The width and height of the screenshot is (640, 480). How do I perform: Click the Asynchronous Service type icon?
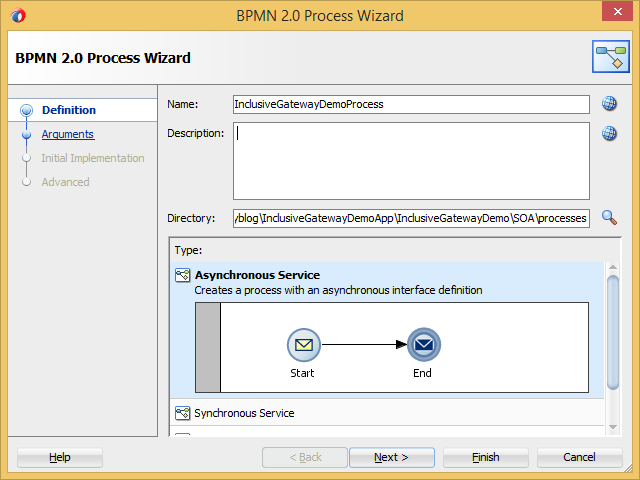click(x=182, y=275)
